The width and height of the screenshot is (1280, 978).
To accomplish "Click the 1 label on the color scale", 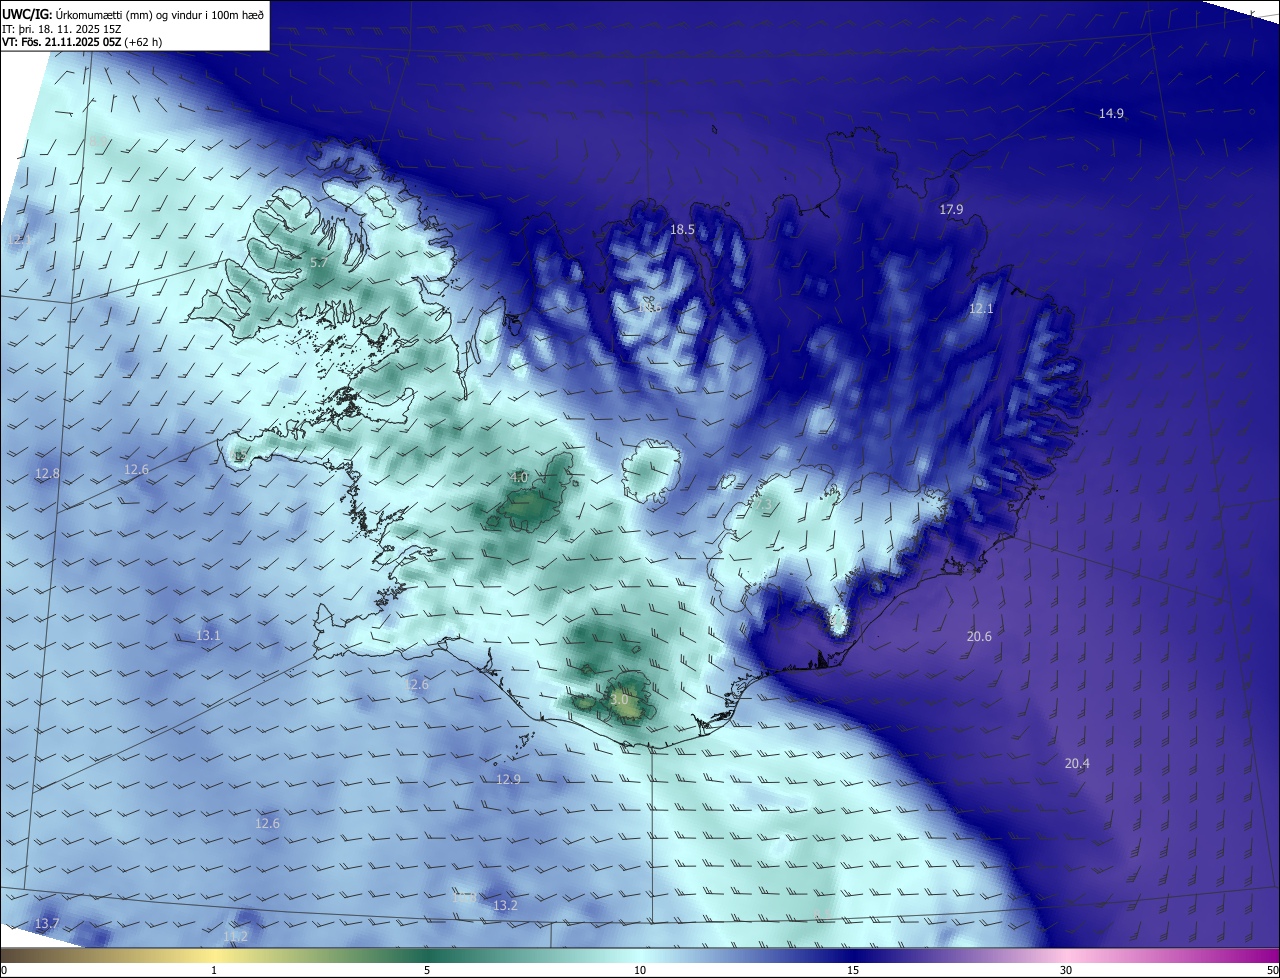I will click(214, 970).
